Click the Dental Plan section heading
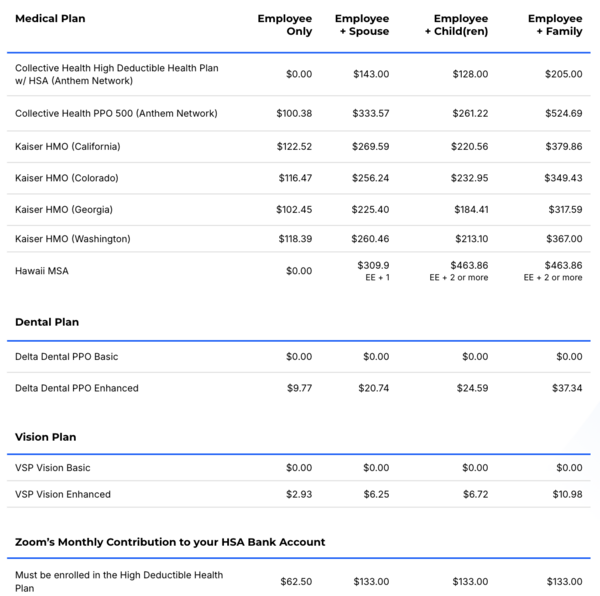Viewport: 600px width, 596px height. click(47, 322)
